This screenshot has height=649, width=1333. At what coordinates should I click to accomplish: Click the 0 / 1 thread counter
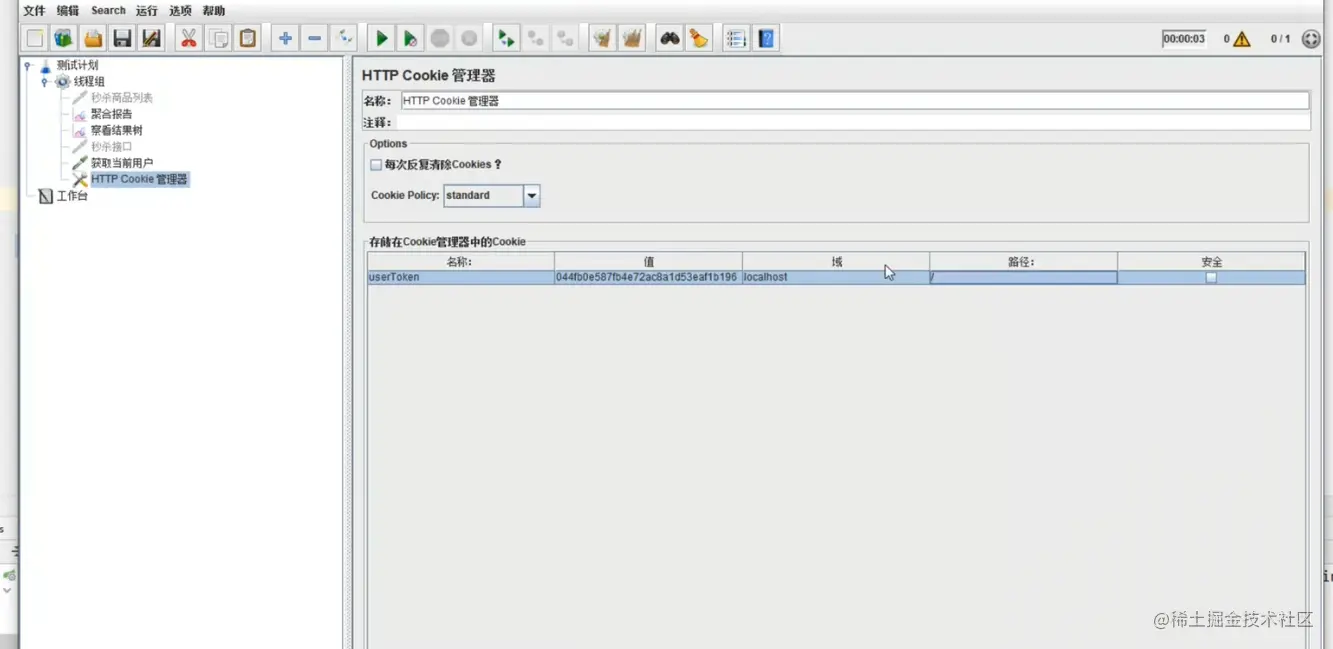[1280, 39]
